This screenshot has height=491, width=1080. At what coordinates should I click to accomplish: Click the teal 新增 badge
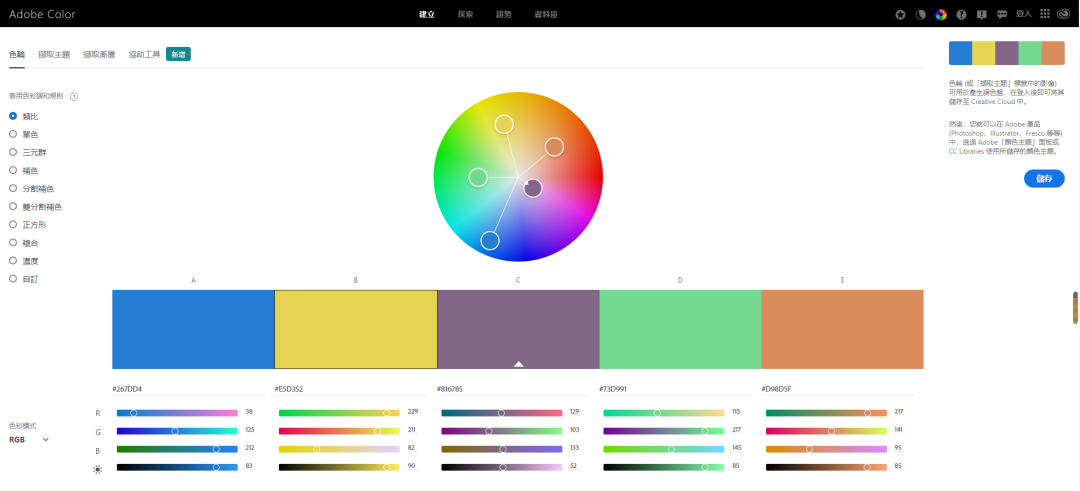pyautogui.click(x=178, y=54)
